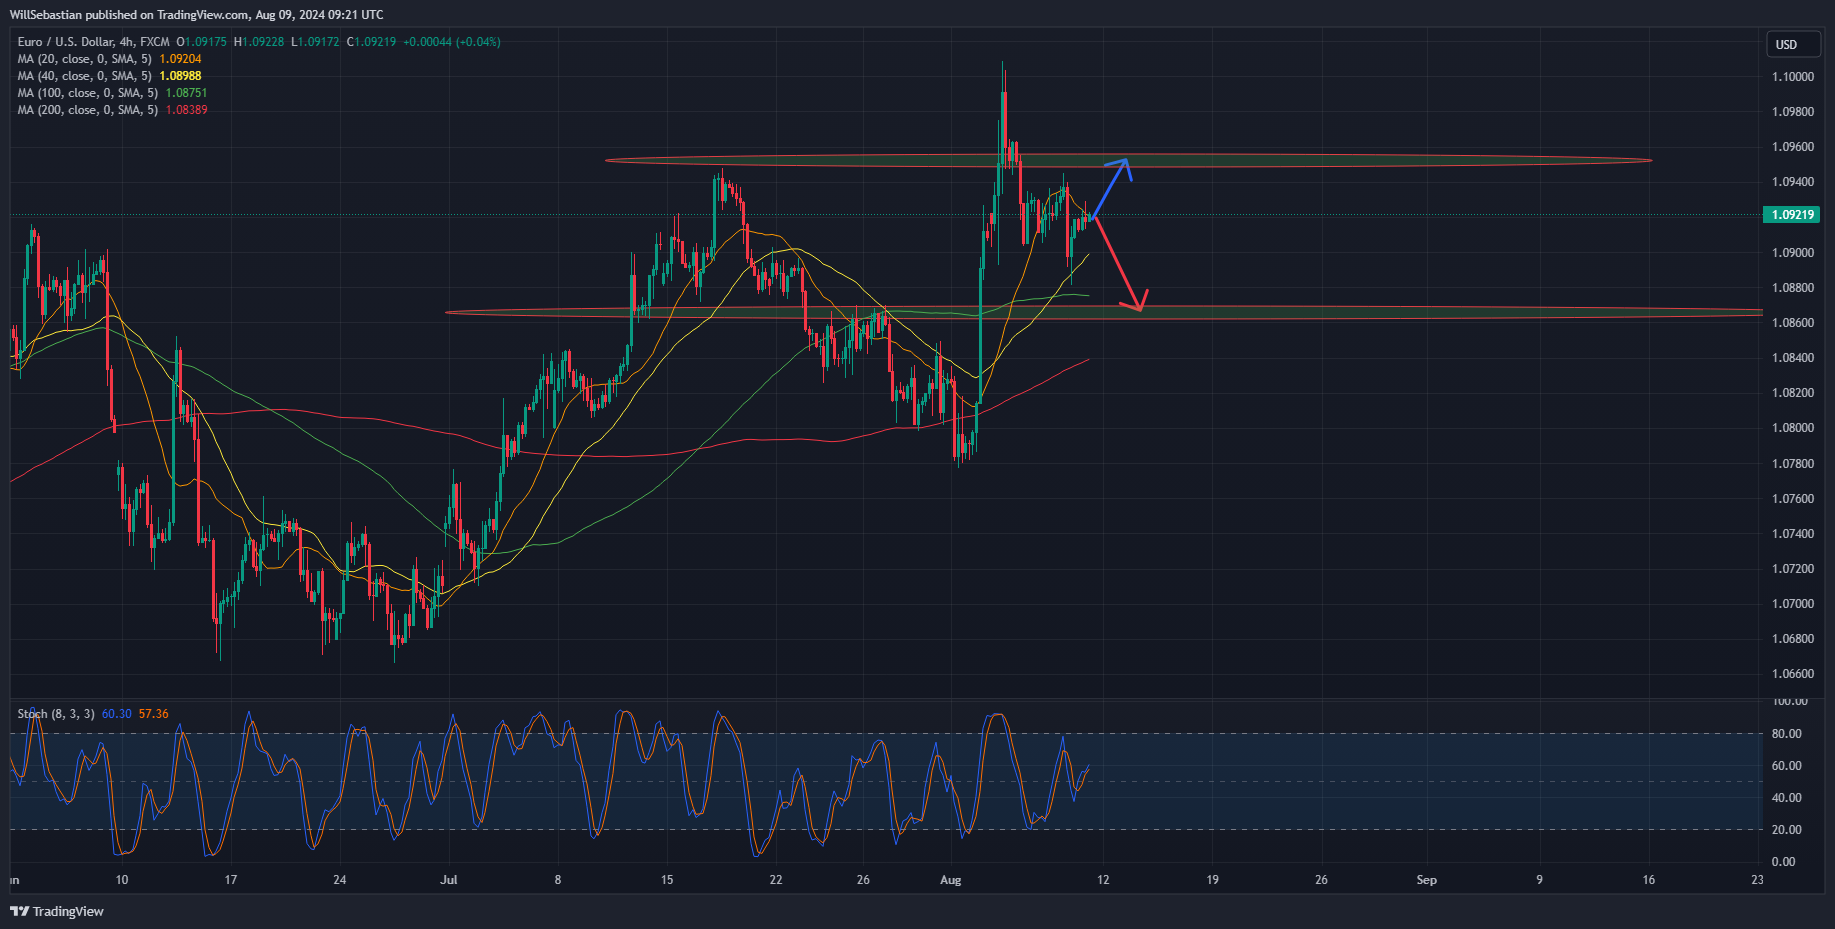Click the 1.06800 price axis label
The height and width of the screenshot is (929, 1835).
pos(1792,639)
